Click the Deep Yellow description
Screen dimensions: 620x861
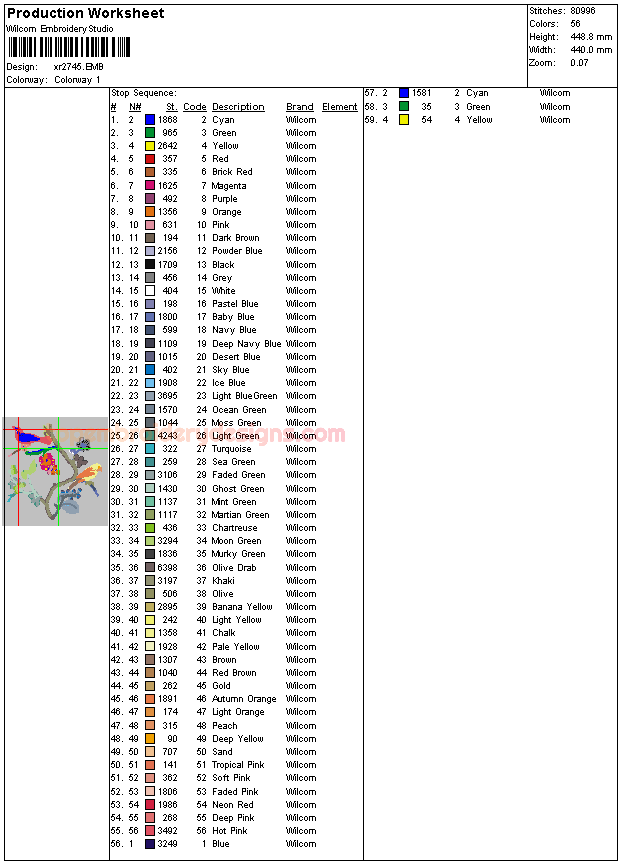(x=238, y=739)
